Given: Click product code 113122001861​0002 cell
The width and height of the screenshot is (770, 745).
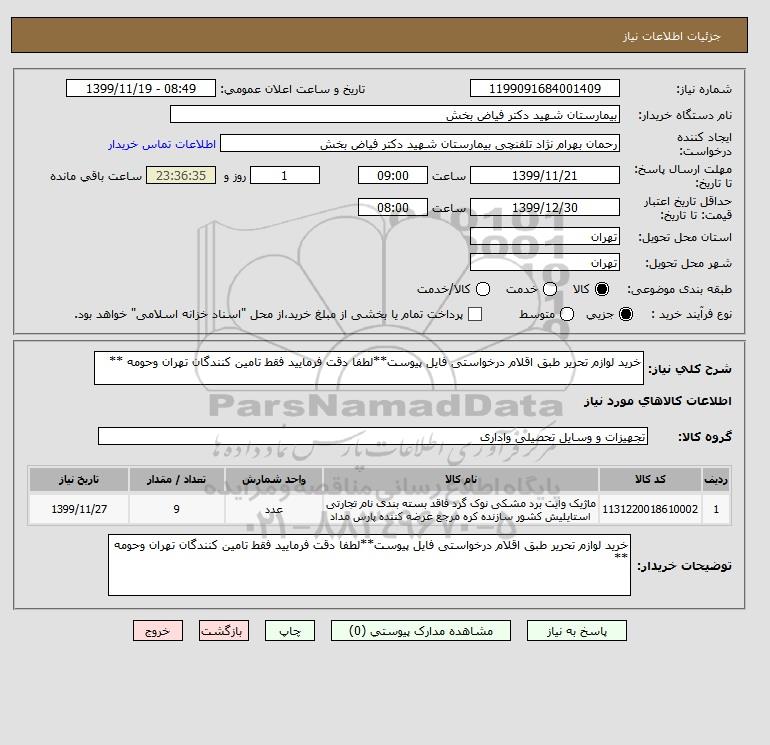Looking at the screenshot, I should pos(650,509).
